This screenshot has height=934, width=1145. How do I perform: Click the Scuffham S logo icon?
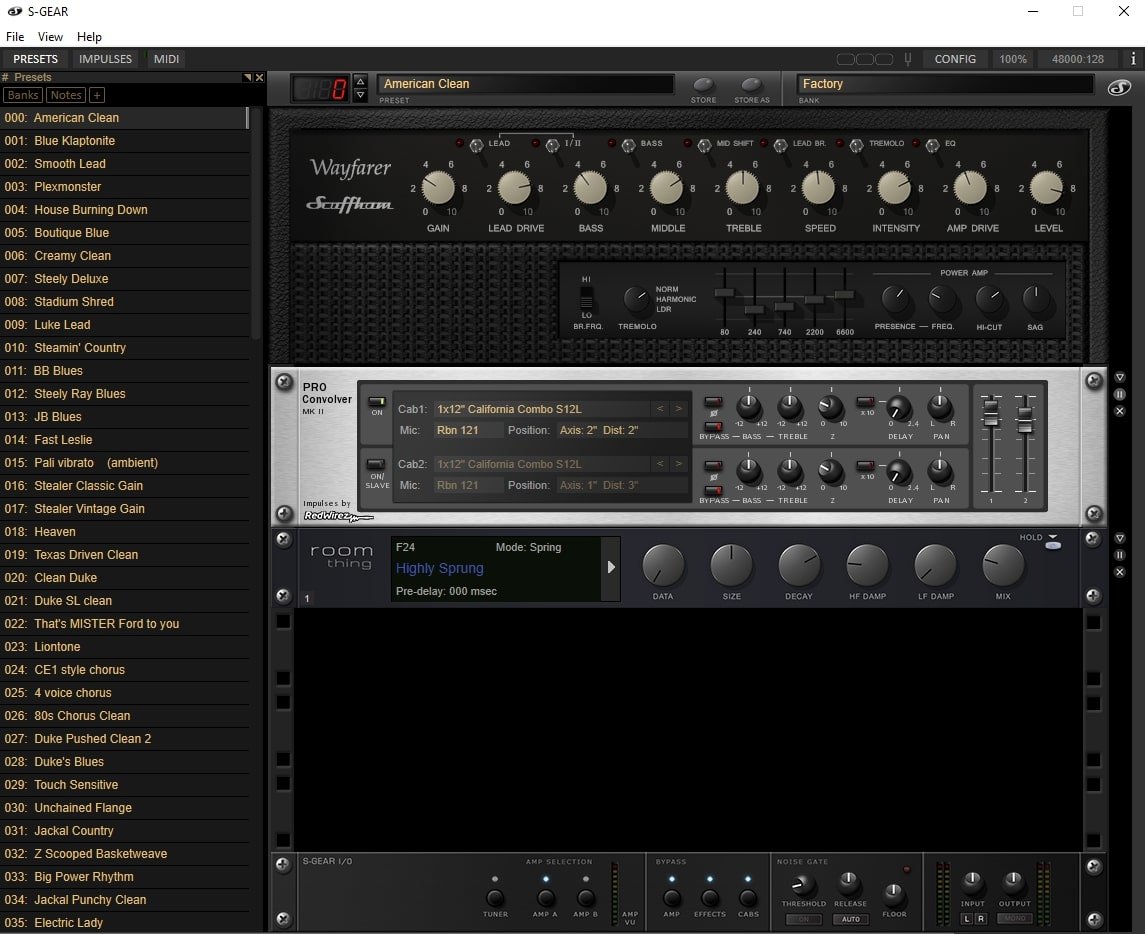[1119, 88]
